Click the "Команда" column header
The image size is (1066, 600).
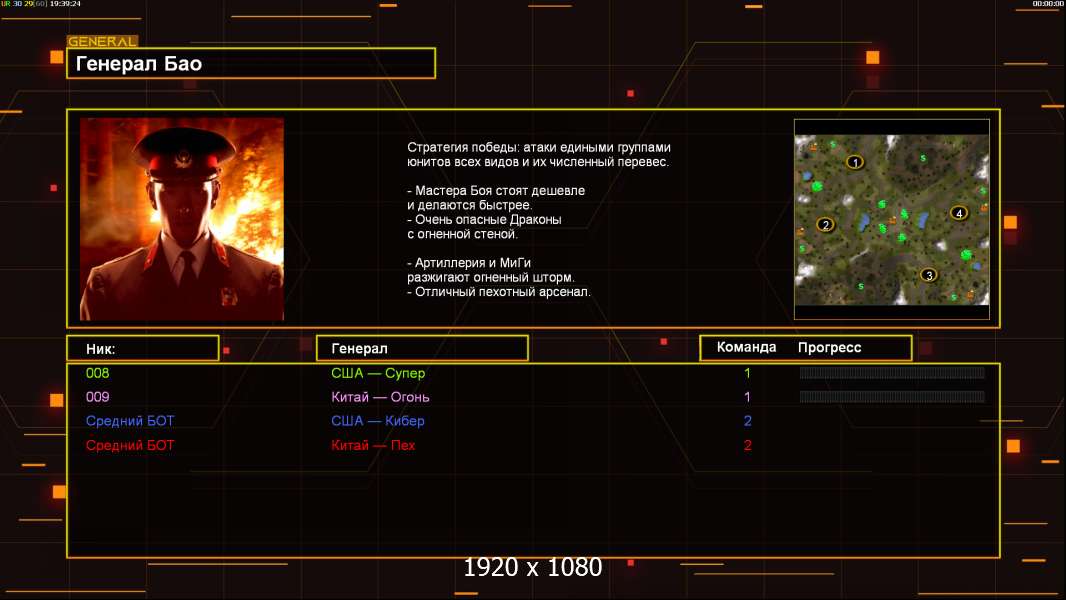(746, 347)
